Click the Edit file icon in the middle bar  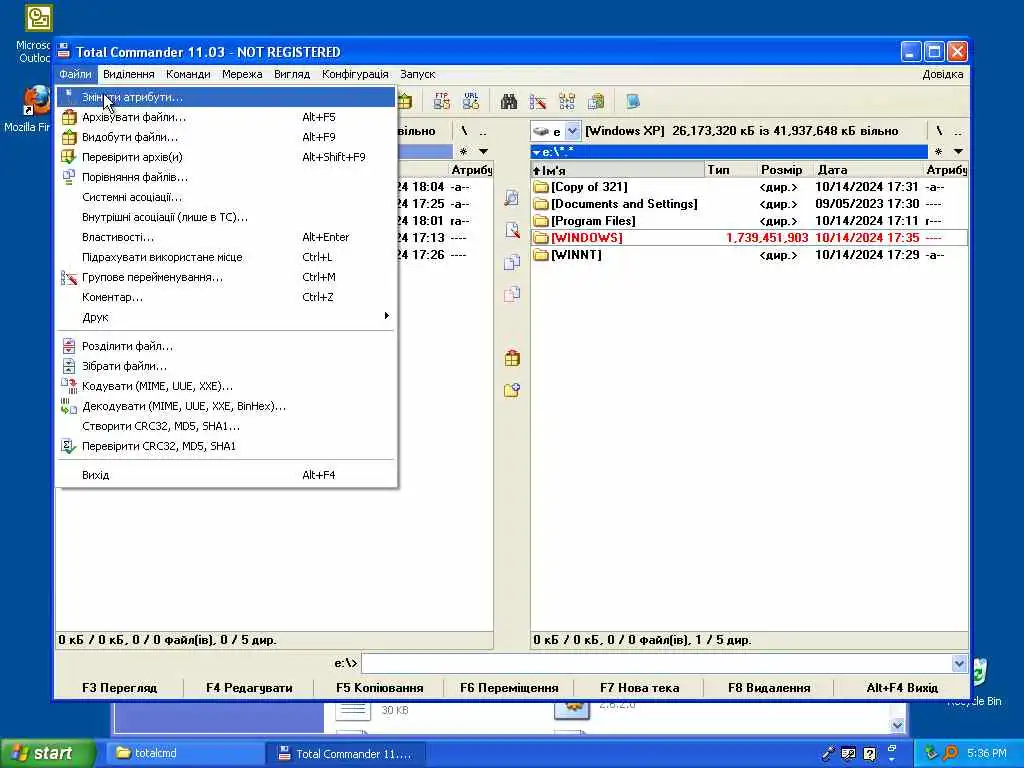(x=512, y=230)
